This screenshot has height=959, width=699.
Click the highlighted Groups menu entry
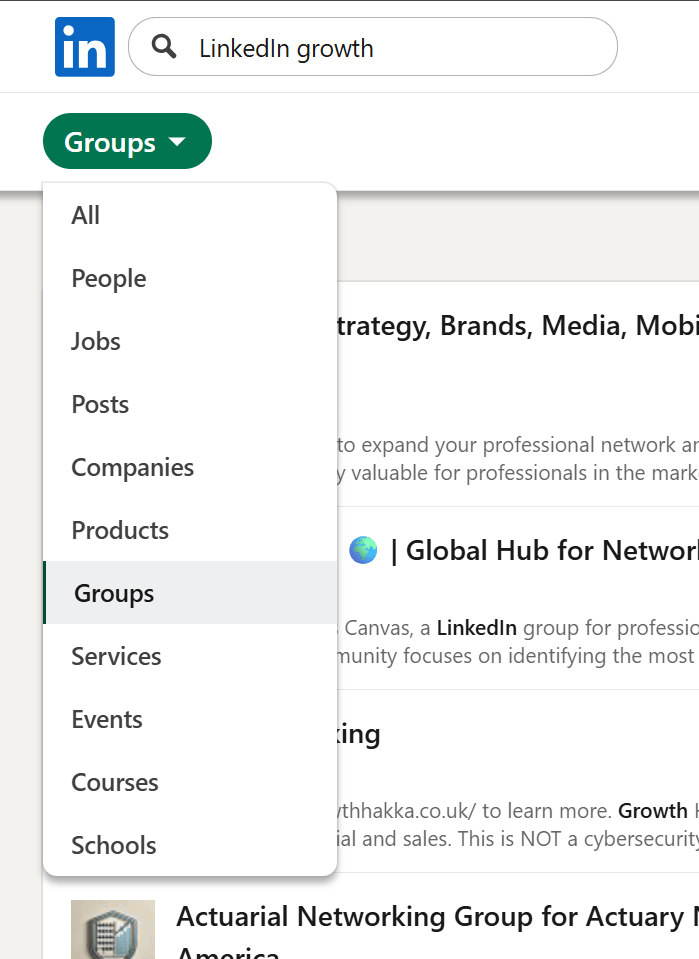pos(190,593)
